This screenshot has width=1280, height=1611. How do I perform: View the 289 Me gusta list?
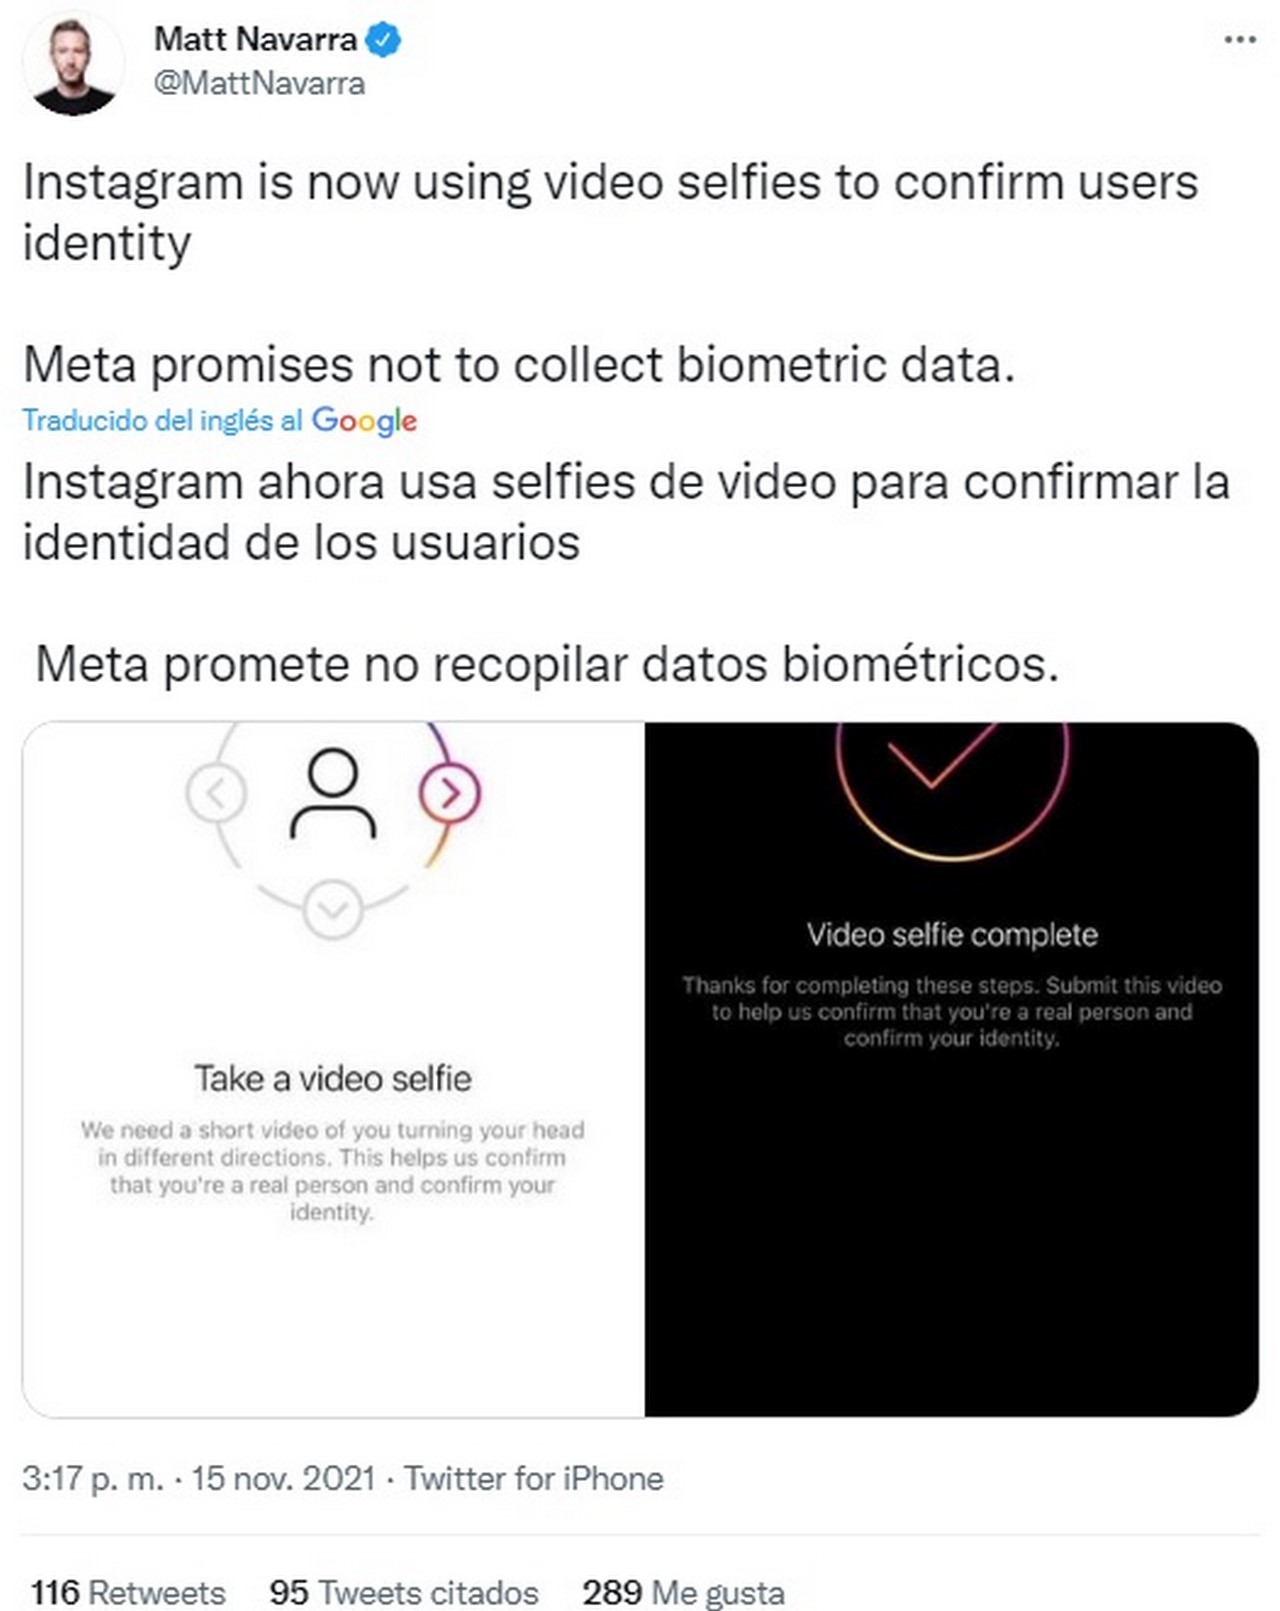pyautogui.click(x=684, y=1592)
